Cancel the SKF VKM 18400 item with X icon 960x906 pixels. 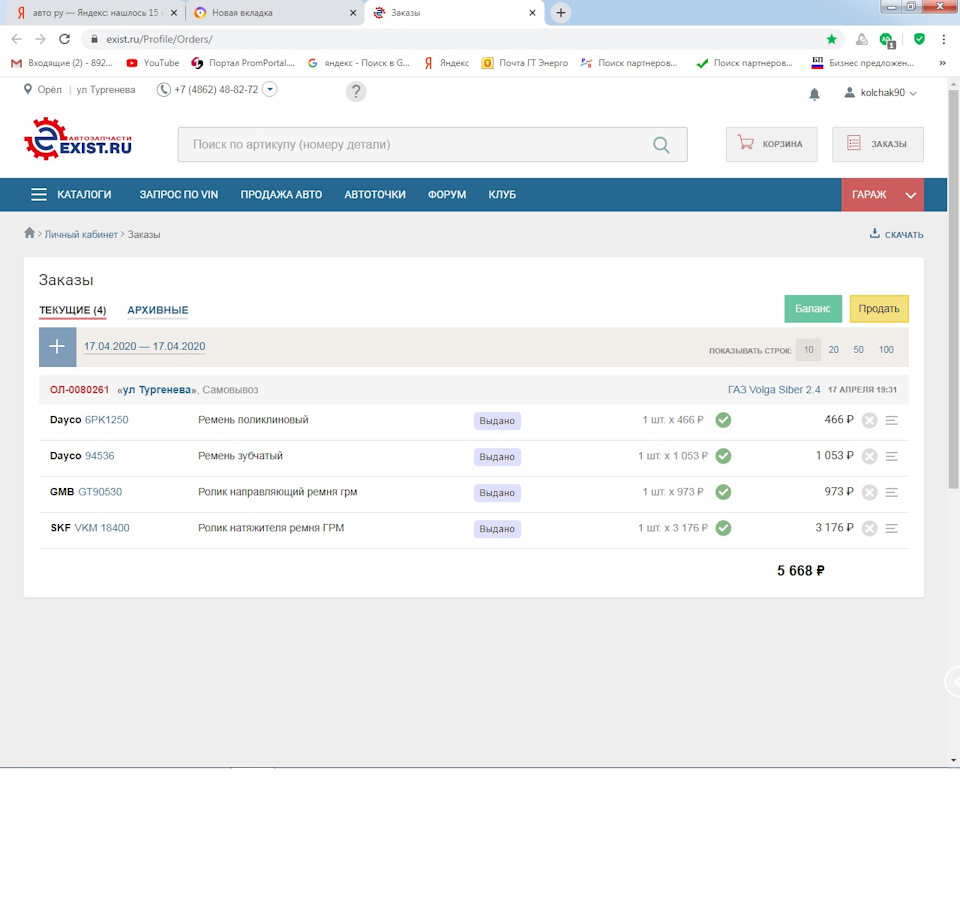point(869,528)
